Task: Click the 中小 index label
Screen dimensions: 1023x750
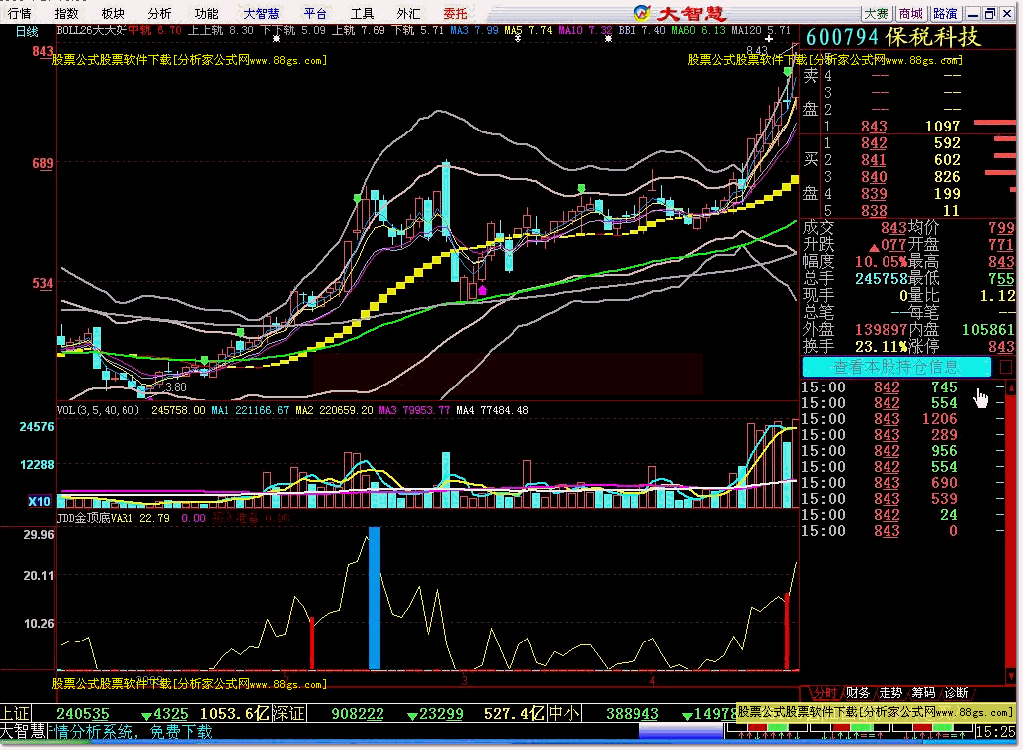Action: (x=564, y=713)
